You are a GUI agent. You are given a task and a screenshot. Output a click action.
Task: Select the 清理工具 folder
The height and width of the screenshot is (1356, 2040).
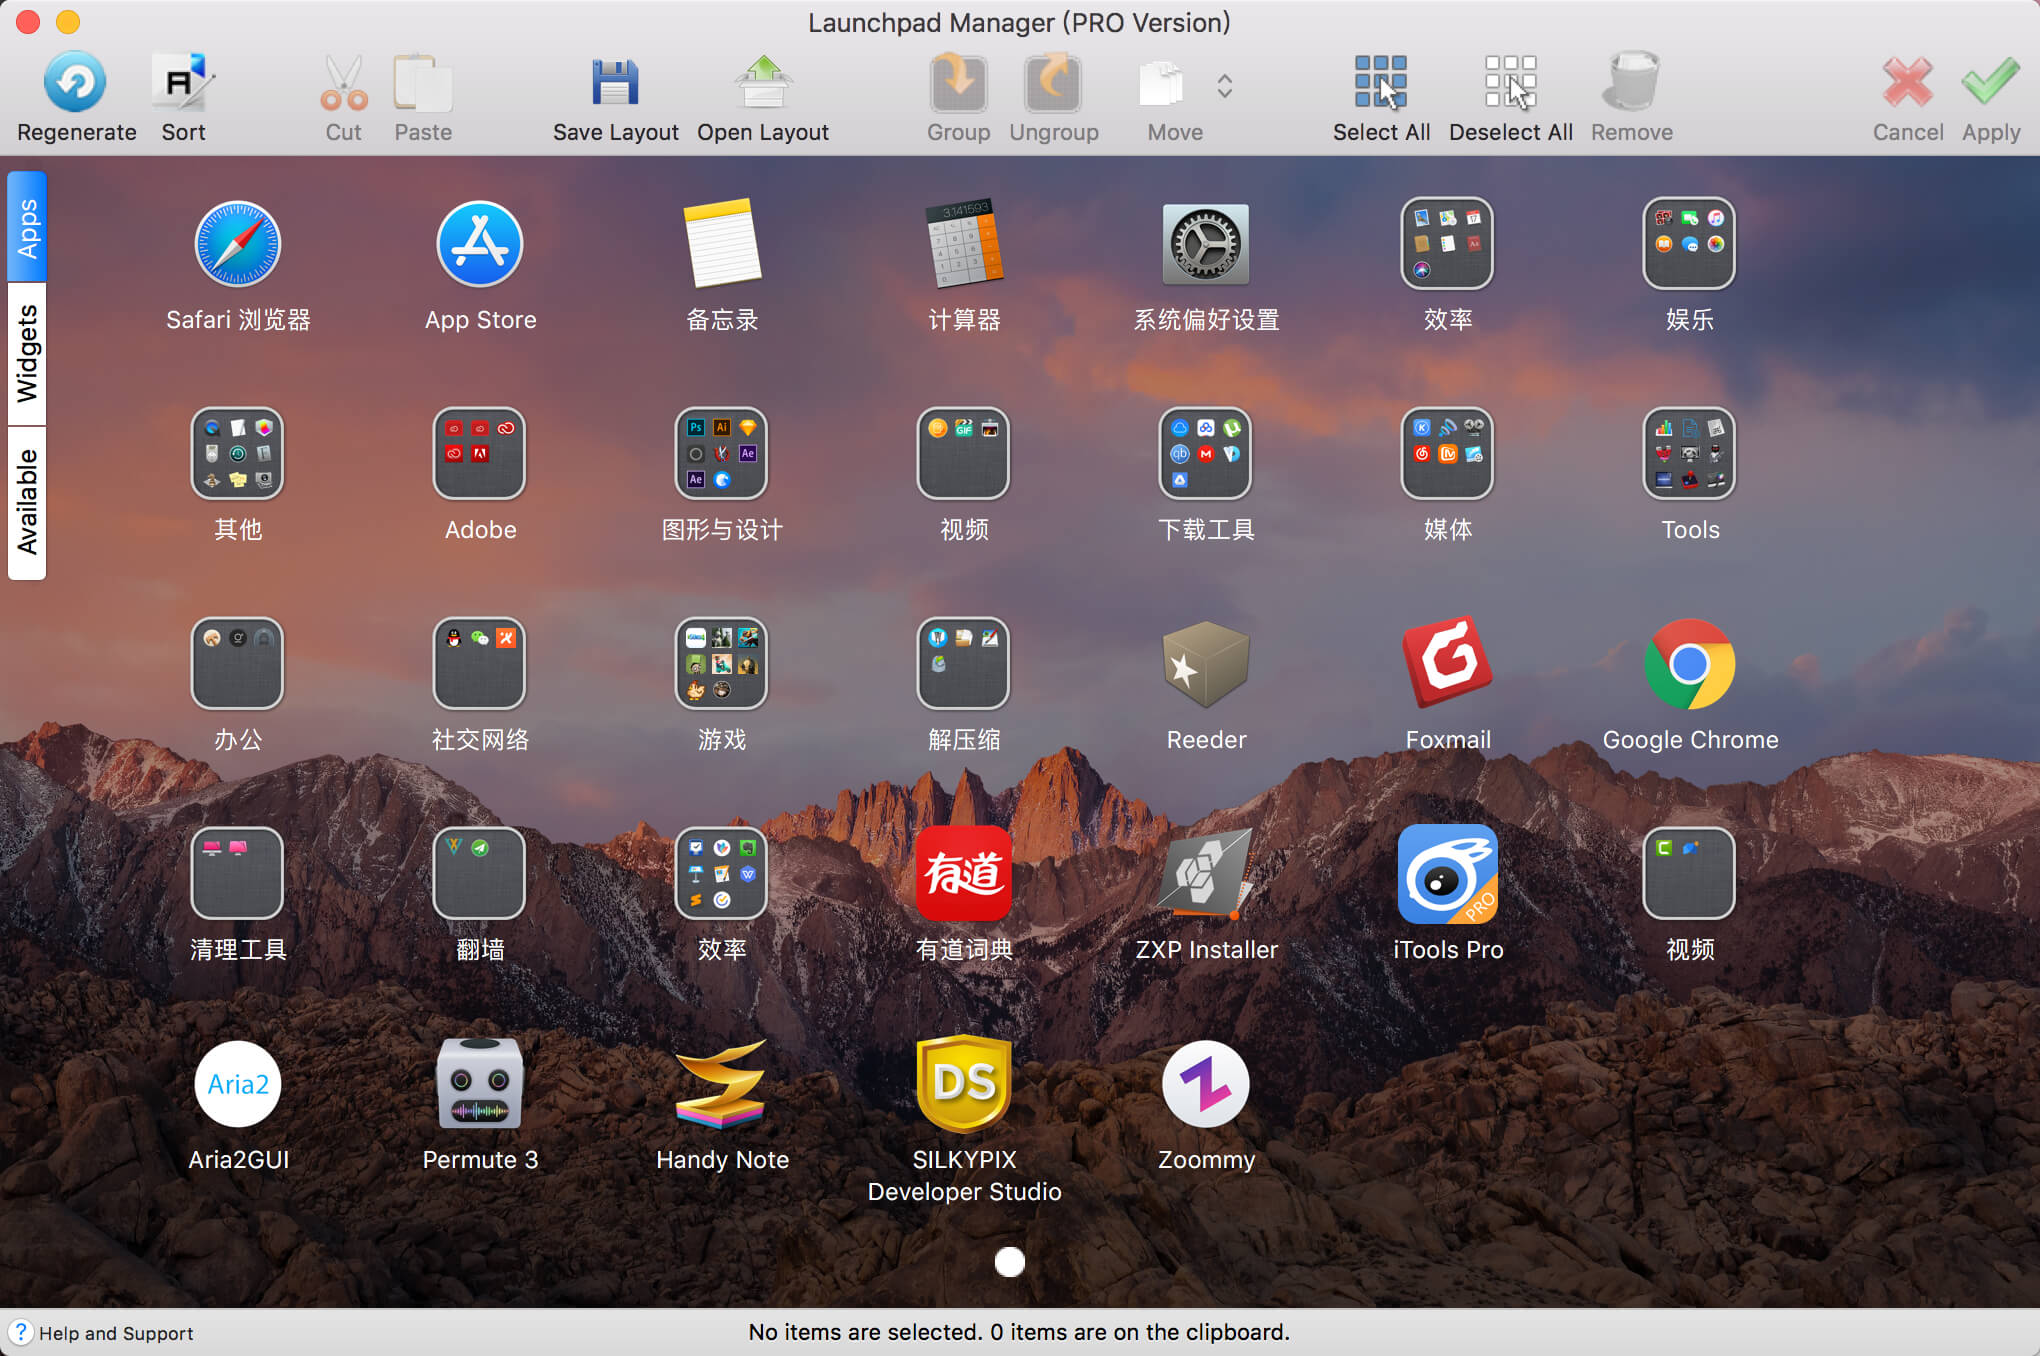[237, 874]
